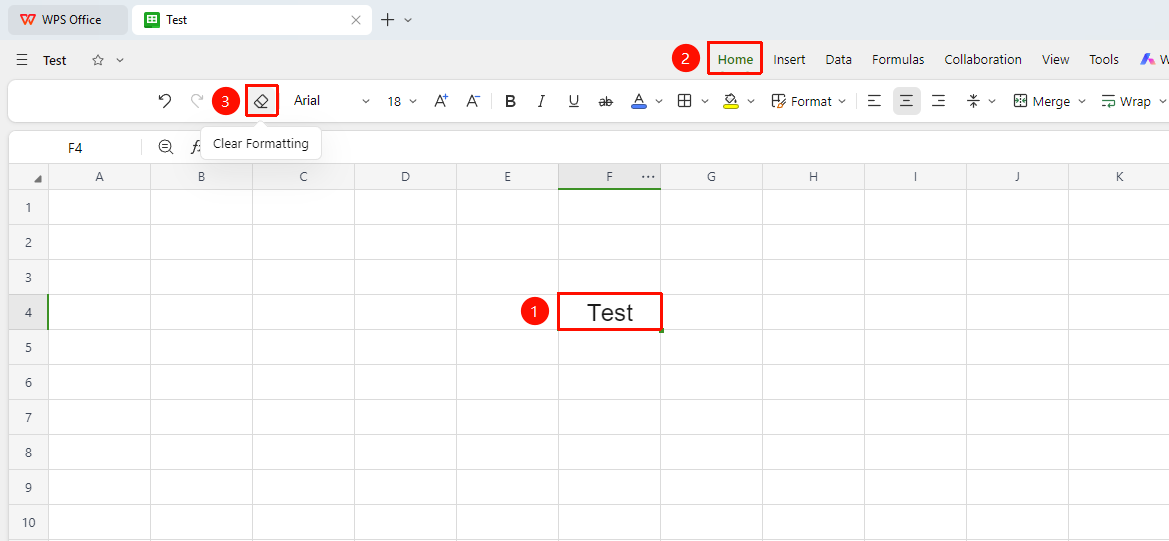Viewport: 1169px width, 541px height.
Task: Click the plus new tab icon
Action: click(x=387, y=20)
